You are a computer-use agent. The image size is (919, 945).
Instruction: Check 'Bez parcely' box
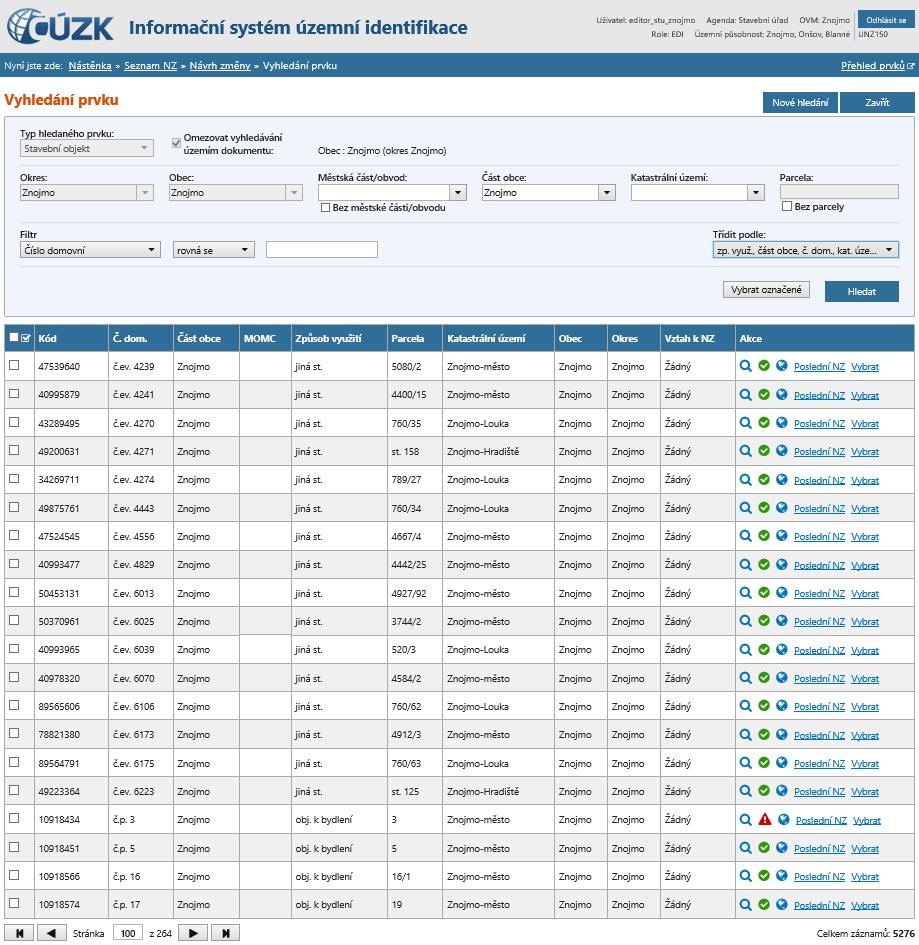point(786,206)
